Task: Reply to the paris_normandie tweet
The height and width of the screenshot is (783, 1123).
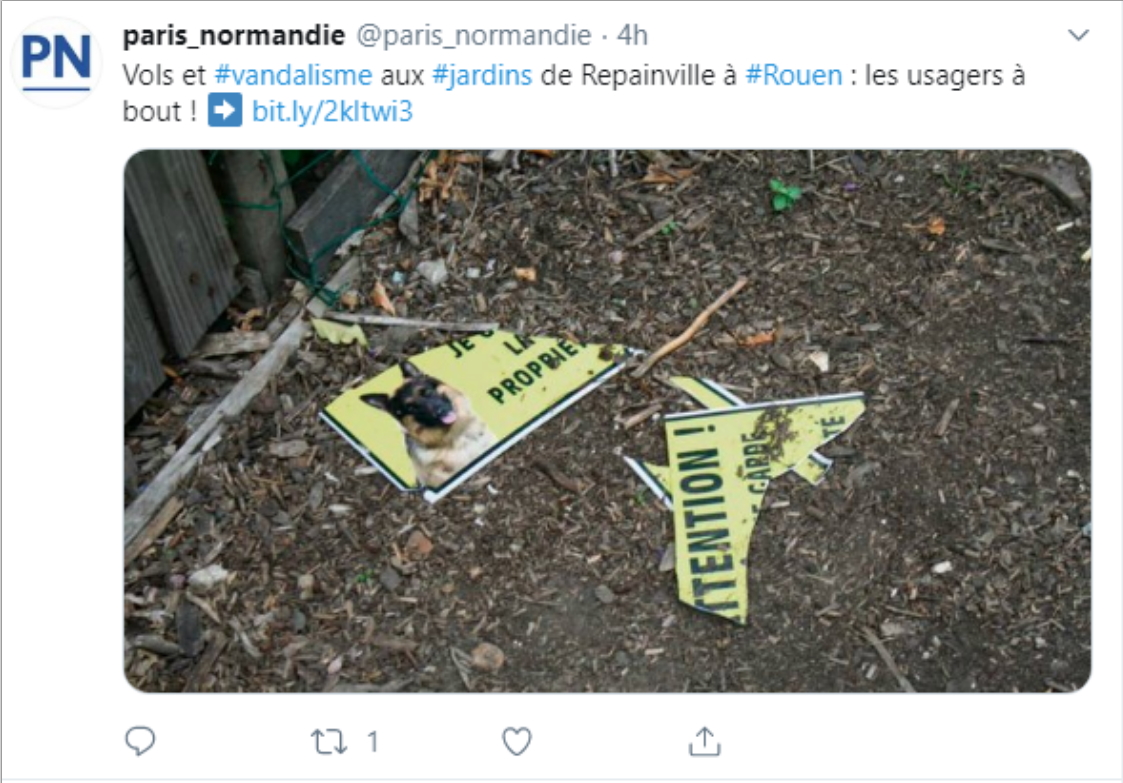Action: [x=140, y=741]
